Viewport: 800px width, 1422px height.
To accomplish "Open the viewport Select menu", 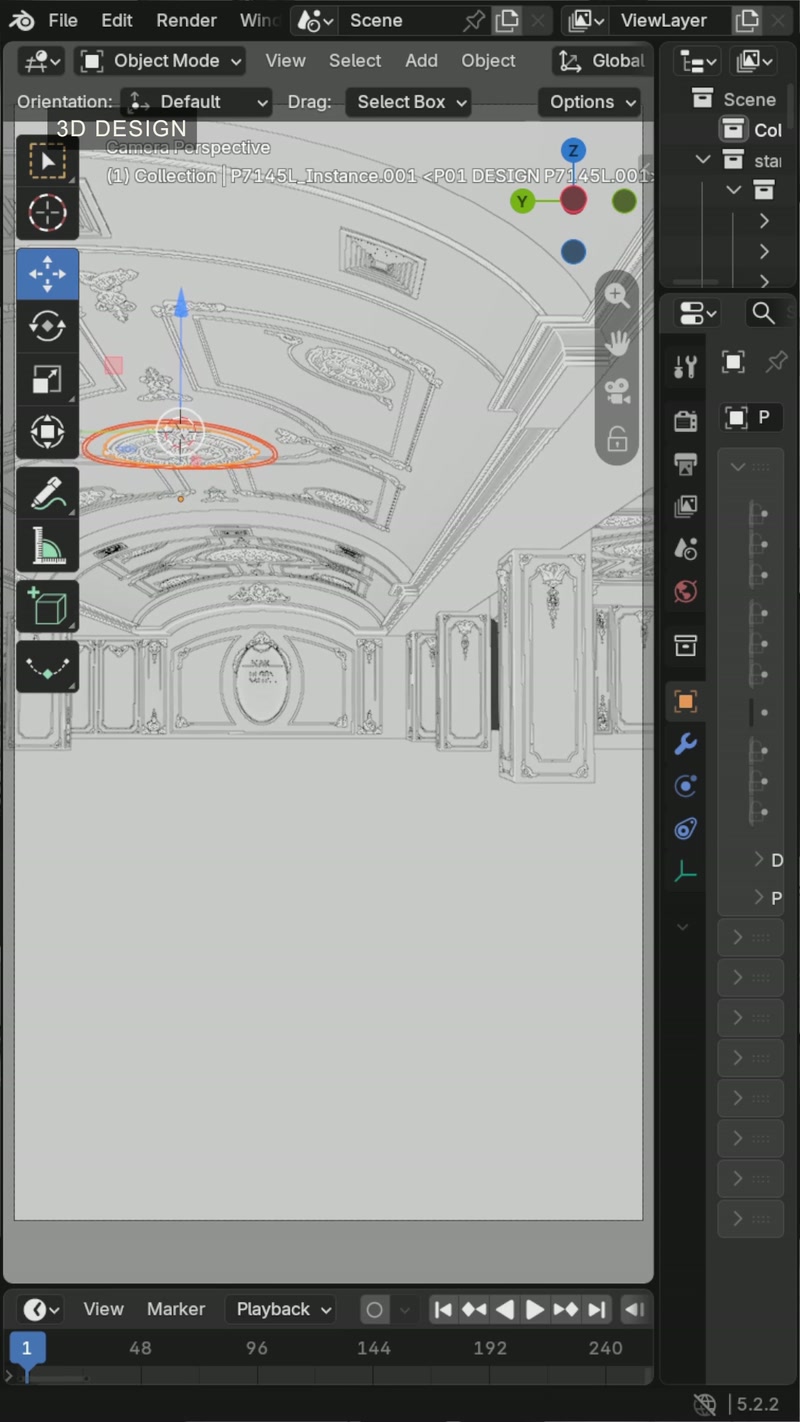I will coord(355,61).
